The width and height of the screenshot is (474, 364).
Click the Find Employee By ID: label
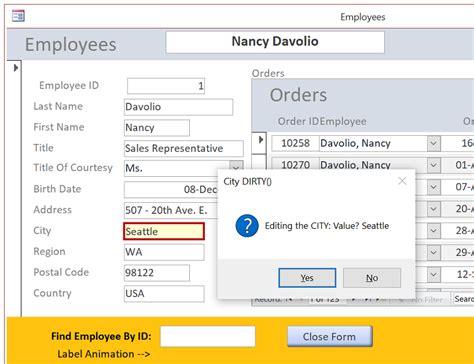pyautogui.click(x=101, y=336)
